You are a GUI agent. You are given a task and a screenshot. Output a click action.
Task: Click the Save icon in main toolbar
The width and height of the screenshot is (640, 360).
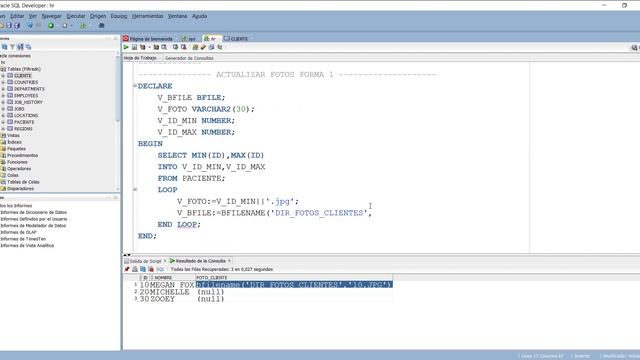coord(9,25)
